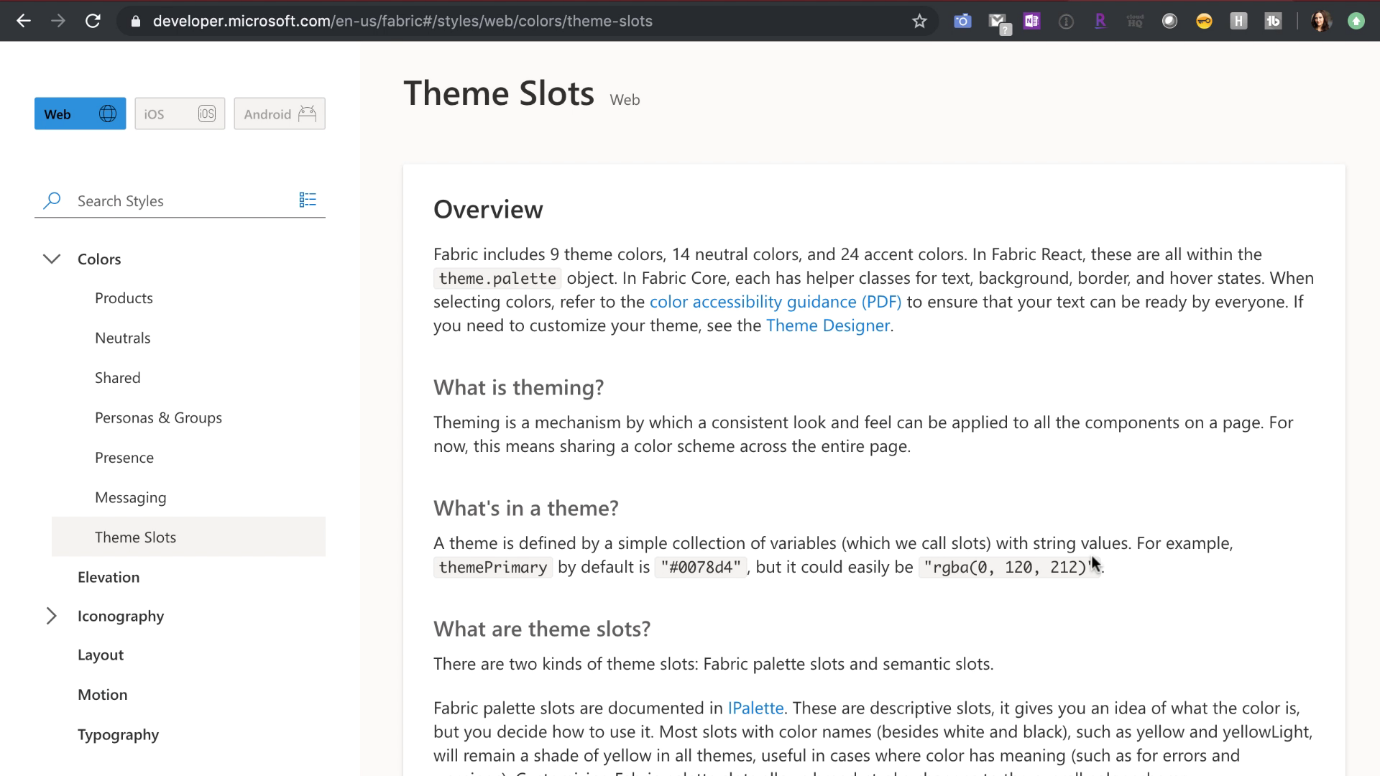Click the gray H extension icon
Viewport: 1380px width, 776px height.
point(1239,21)
